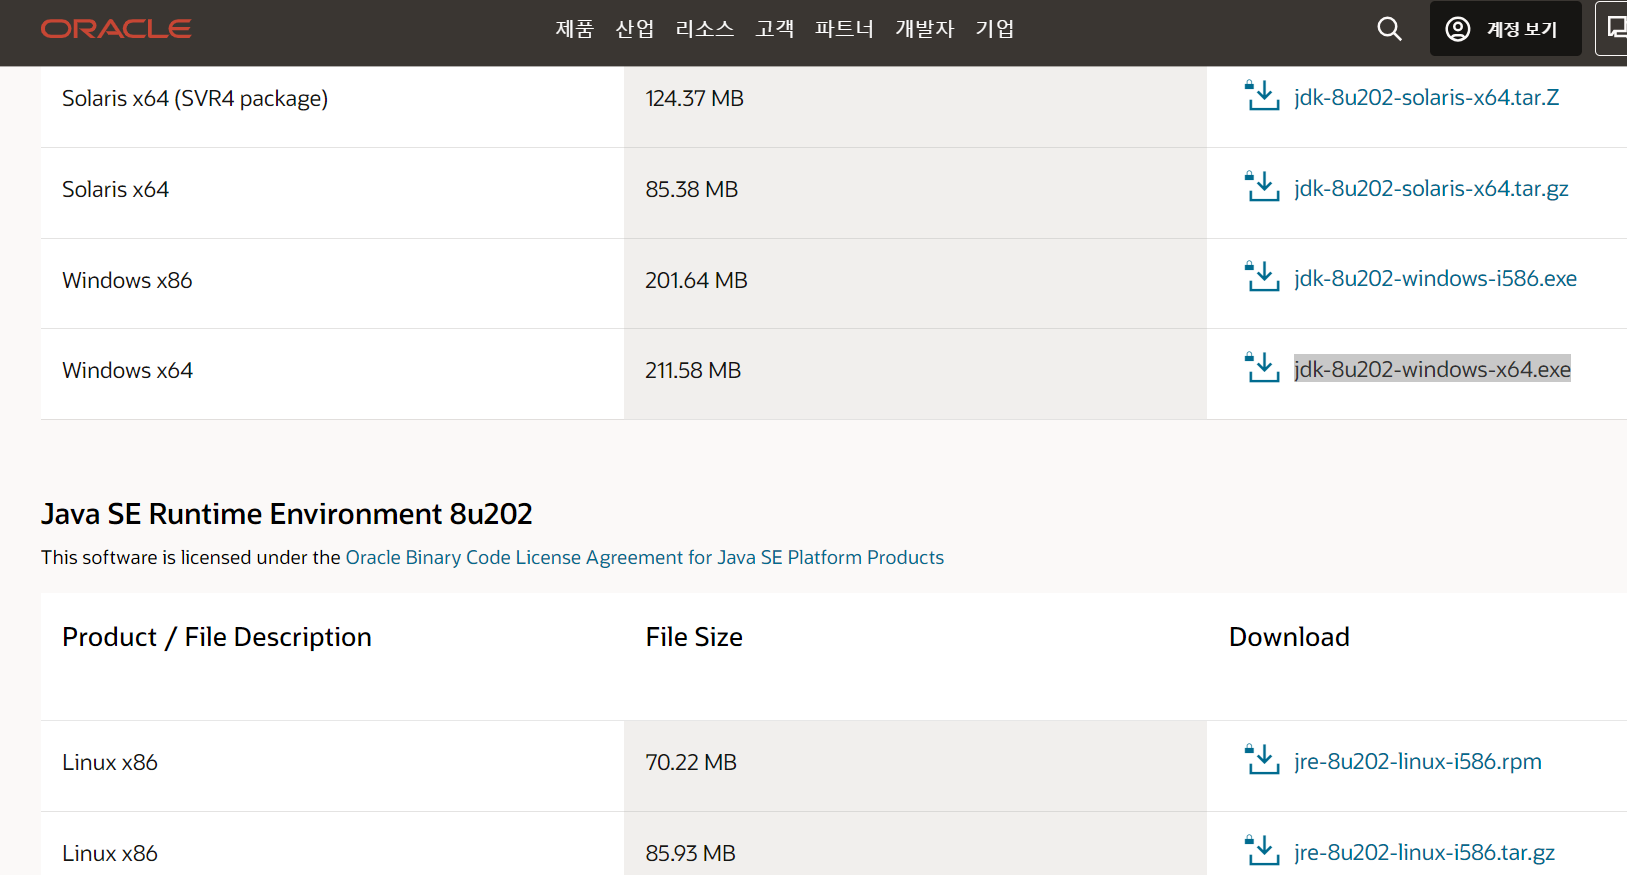
Task: Select the 211.58 MB file size
Action: (x=693, y=370)
